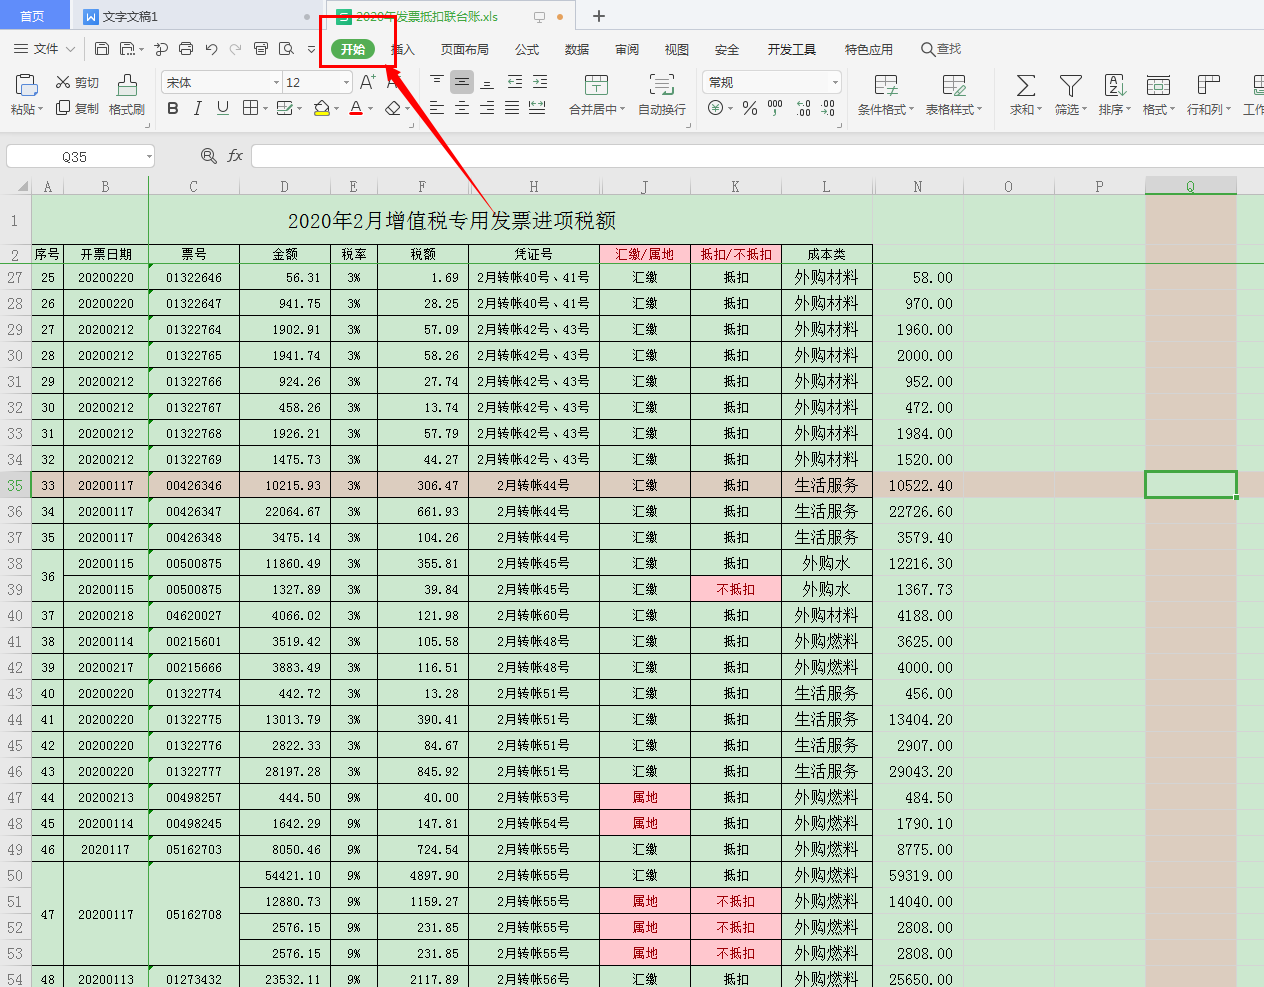Decrease indent in cell
This screenshot has width=1264, height=987.
pyautogui.click(x=515, y=82)
